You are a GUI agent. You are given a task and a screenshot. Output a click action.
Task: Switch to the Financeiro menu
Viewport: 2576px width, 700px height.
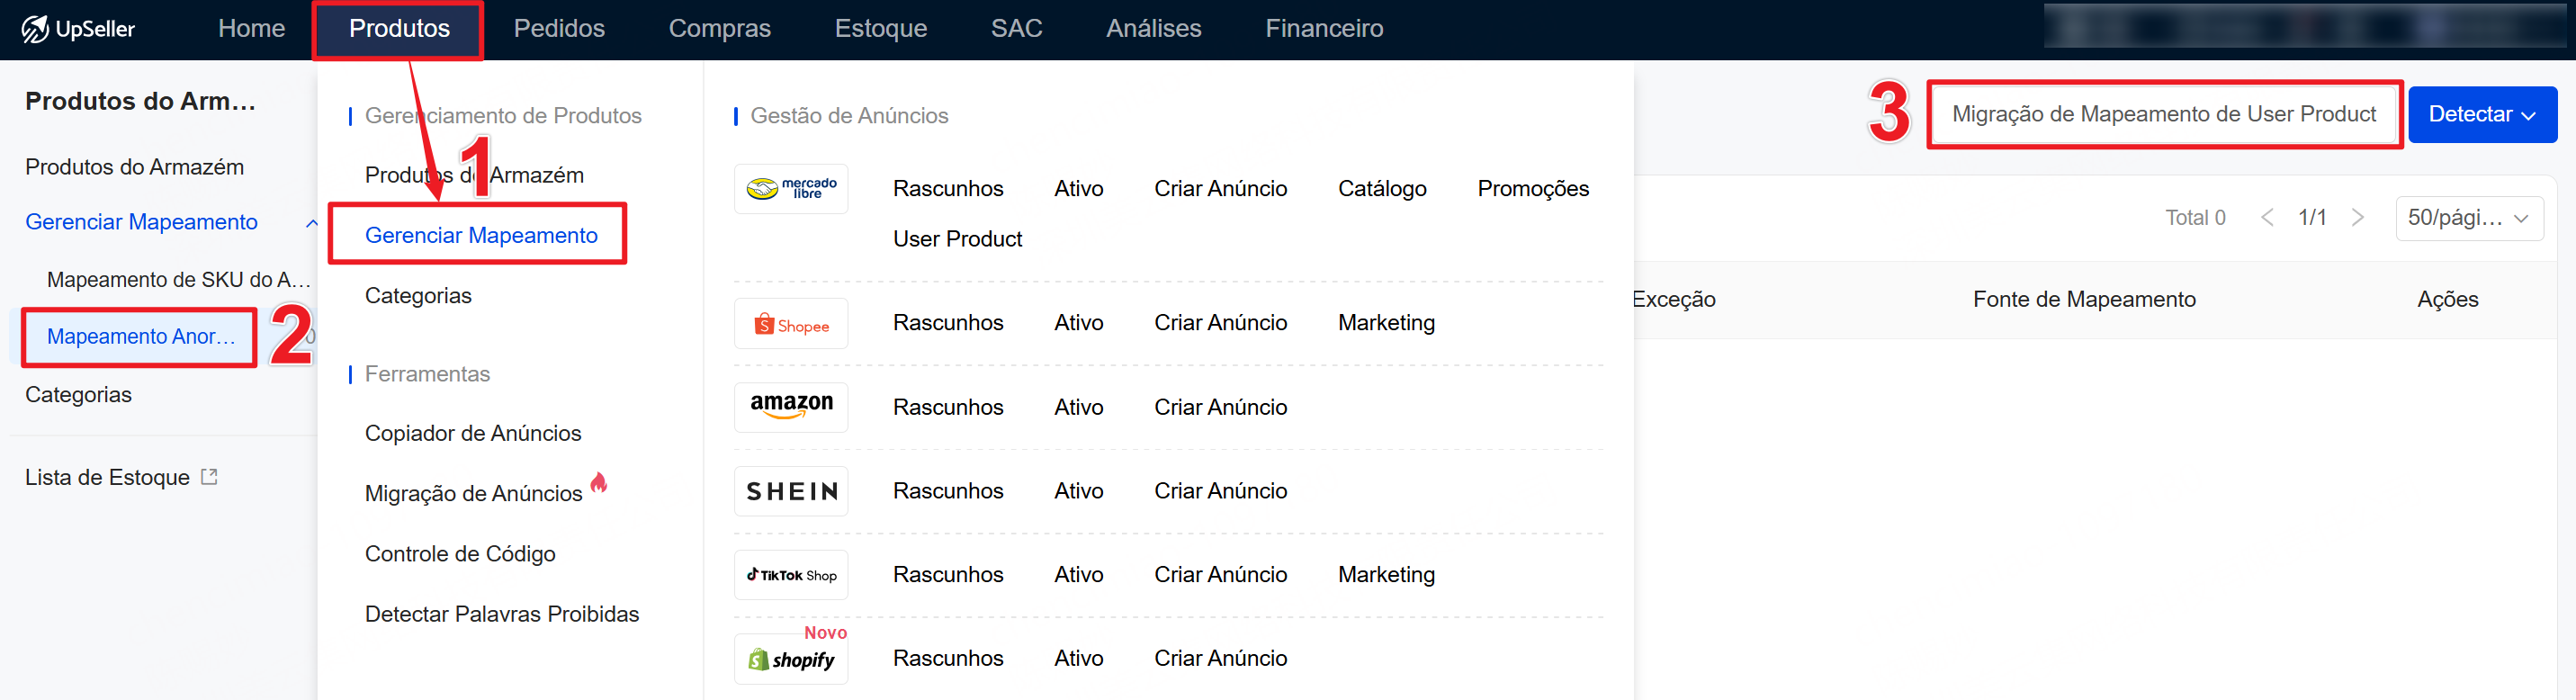point(1324,28)
